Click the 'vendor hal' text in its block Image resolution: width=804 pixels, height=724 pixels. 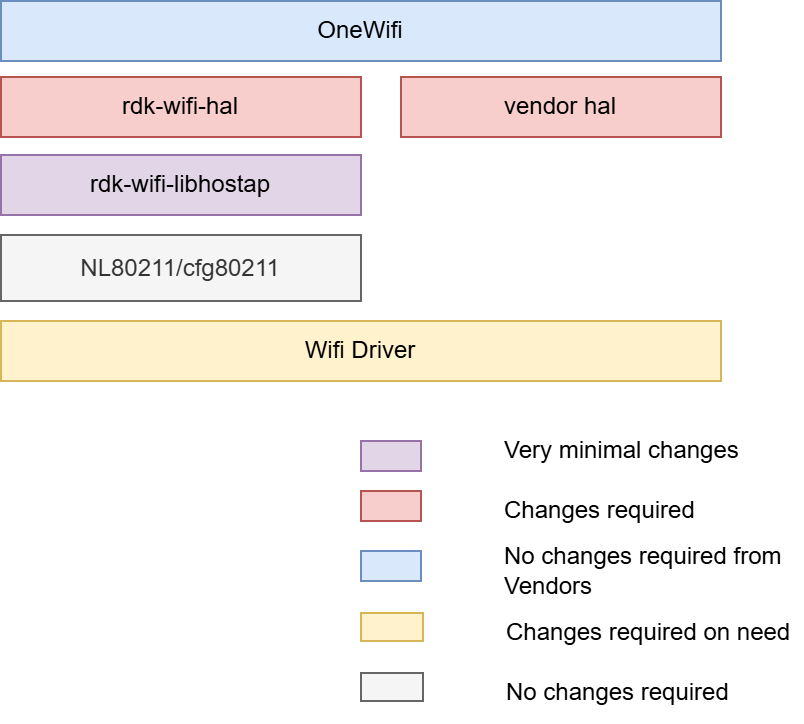(x=560, y=106)
